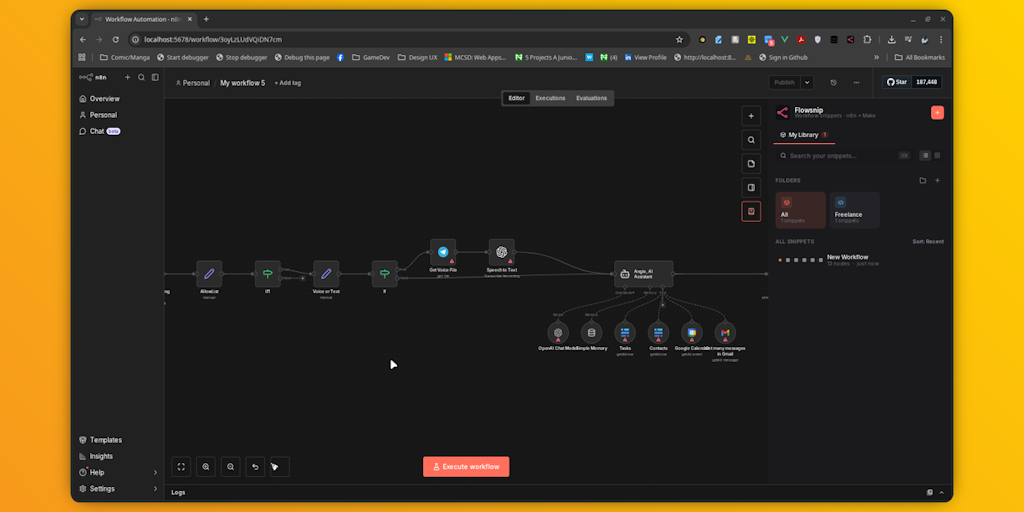The image size is (1024, 512).
Task: Open the OpenAI Chat Model sub-node
Action: pyautogui.click(x=558, y=332)
